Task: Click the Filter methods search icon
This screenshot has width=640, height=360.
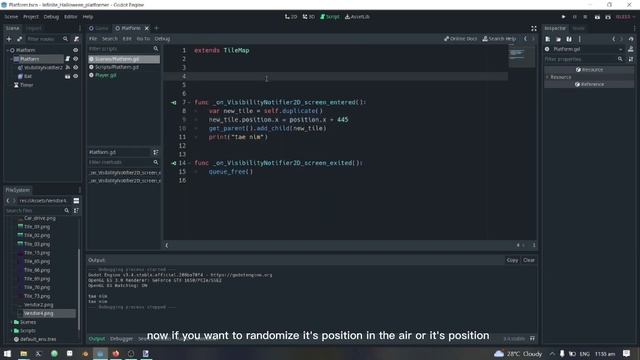Action: 156,162
